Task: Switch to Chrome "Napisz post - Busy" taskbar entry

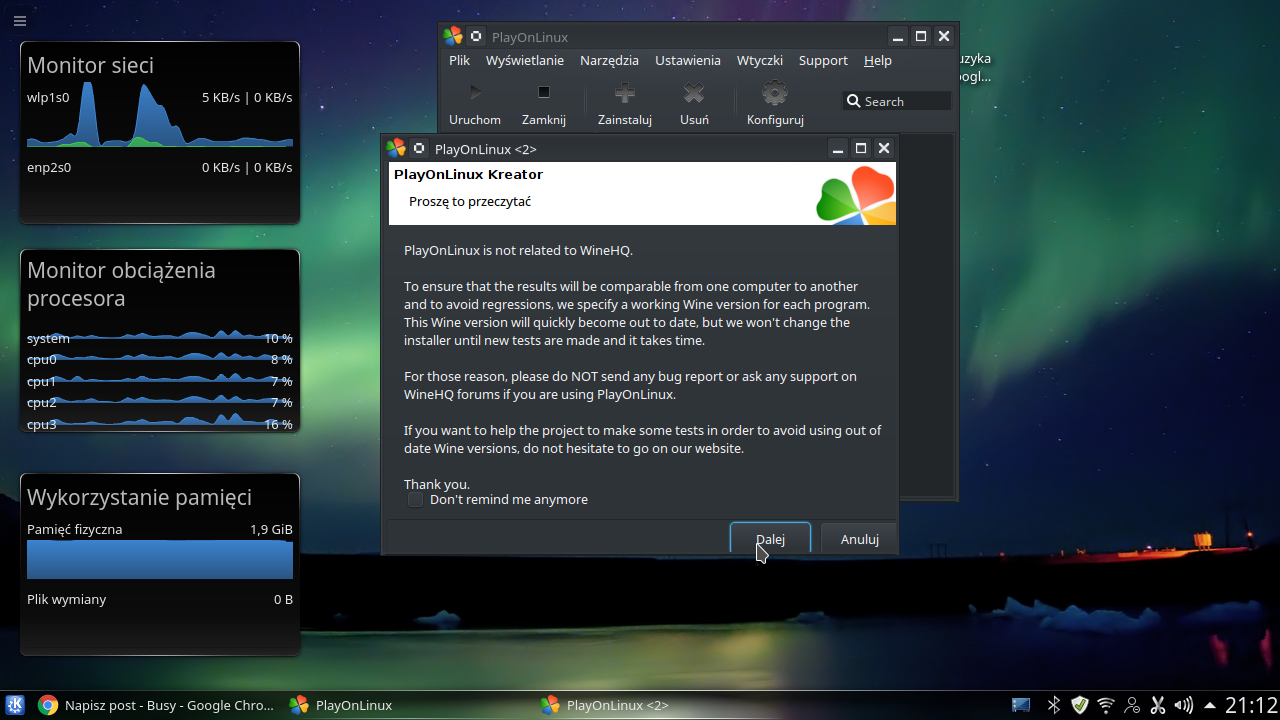Action: point(156,705)
